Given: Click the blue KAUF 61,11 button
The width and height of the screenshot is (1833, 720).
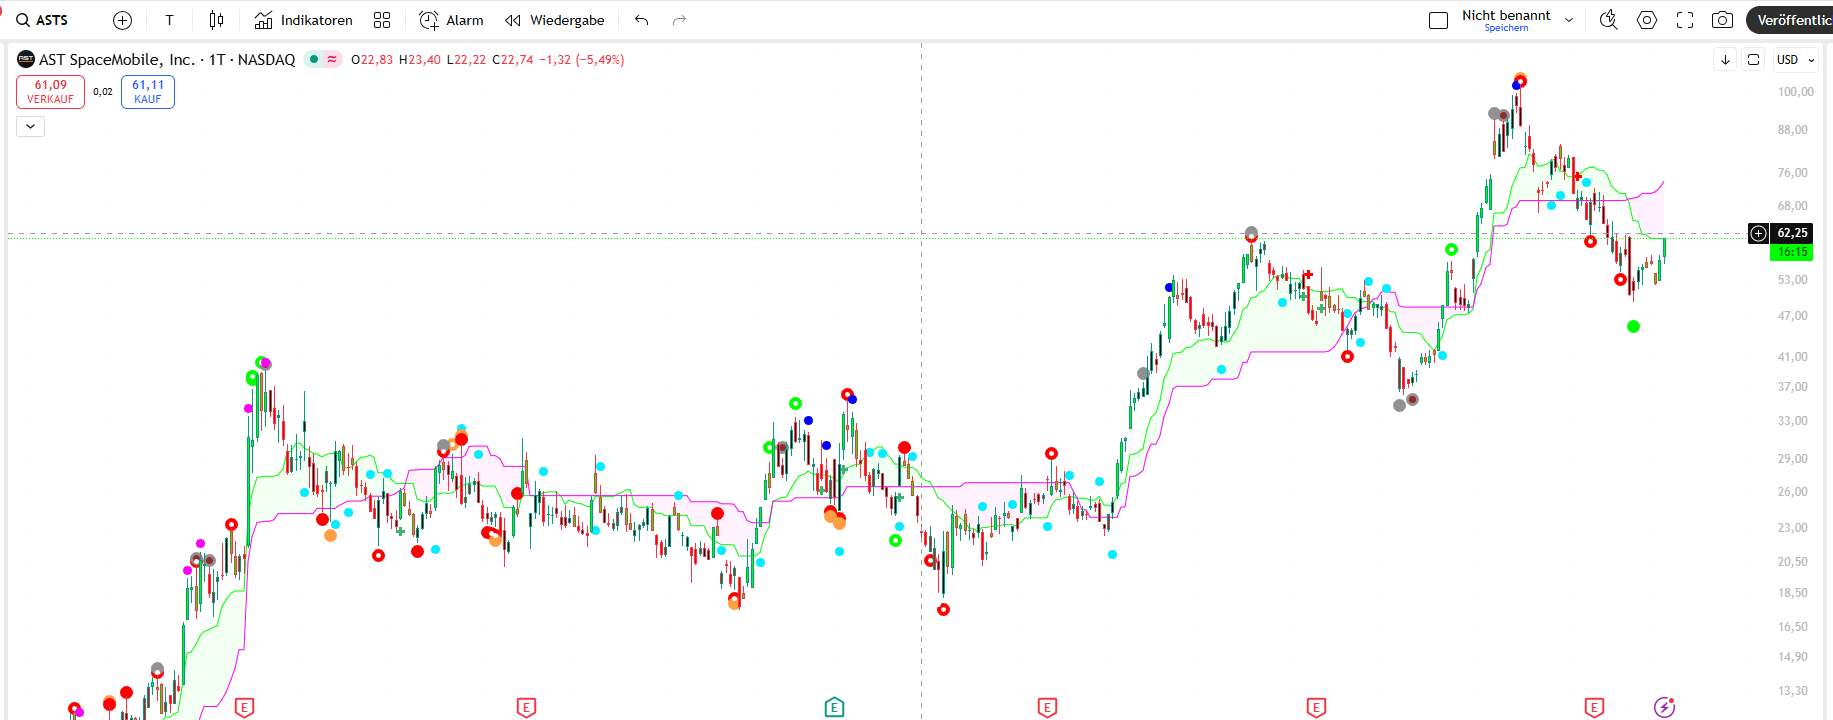Looking at the screenshot, I should coord(148,92).
